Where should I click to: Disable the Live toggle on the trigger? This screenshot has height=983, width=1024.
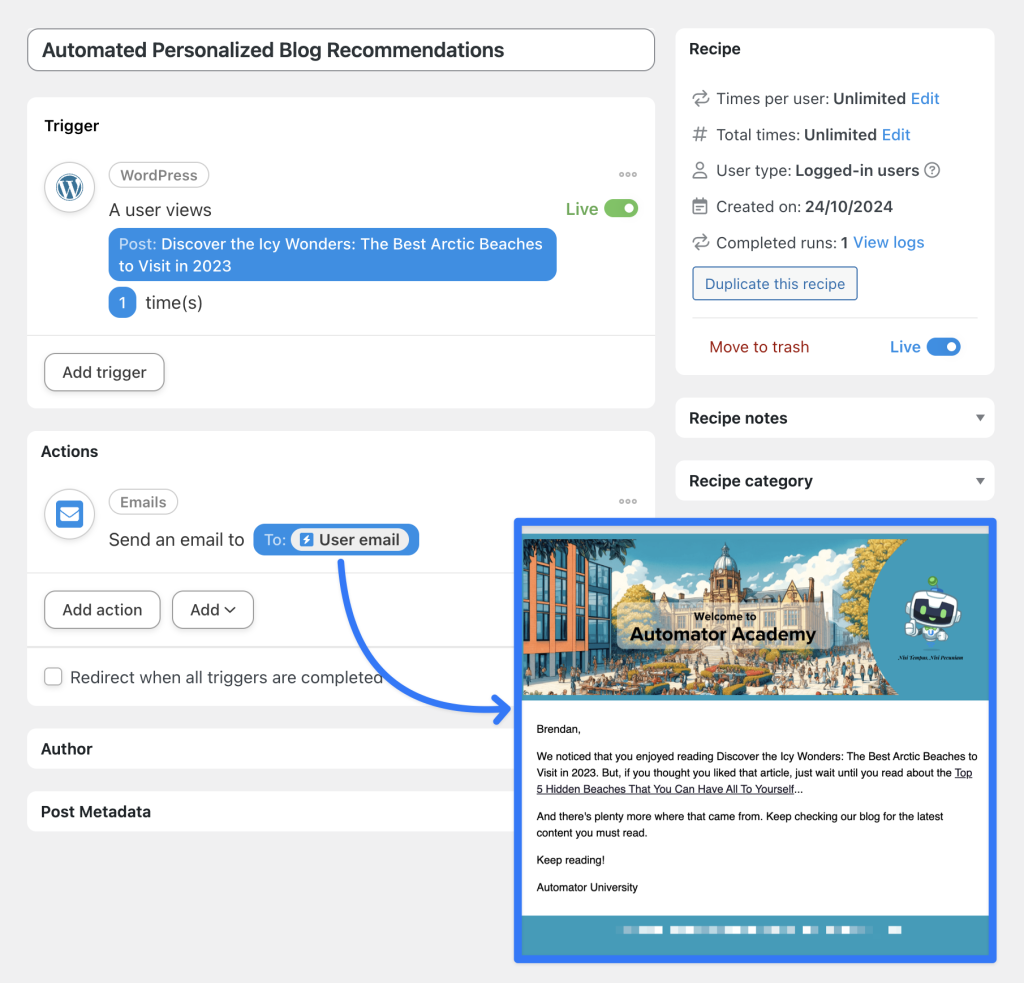623,208
